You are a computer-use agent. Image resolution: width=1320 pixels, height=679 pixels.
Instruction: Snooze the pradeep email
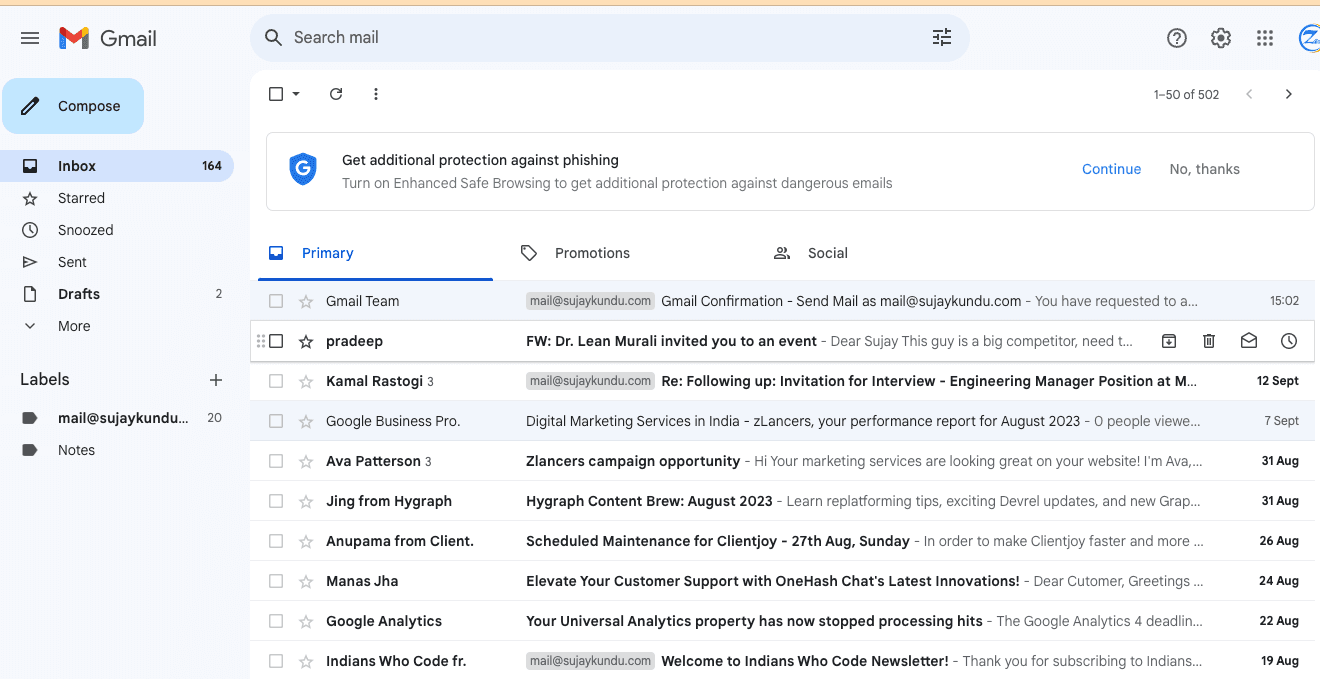1289,341
